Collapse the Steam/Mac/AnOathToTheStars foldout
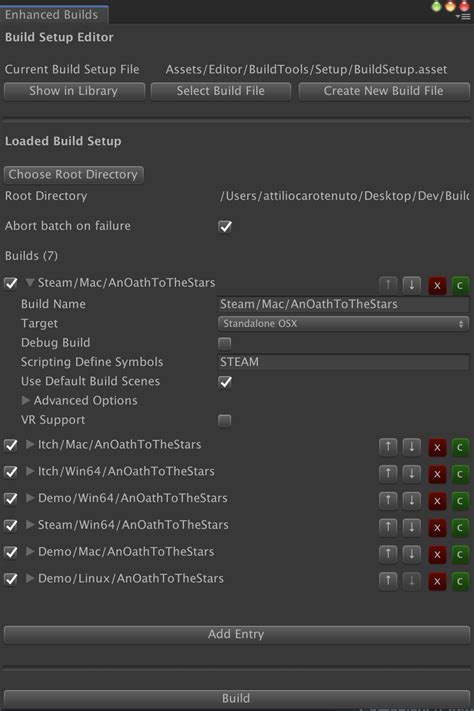Image resolution: width=474 pixels, height=711 pixels. (x=30, y=282)
